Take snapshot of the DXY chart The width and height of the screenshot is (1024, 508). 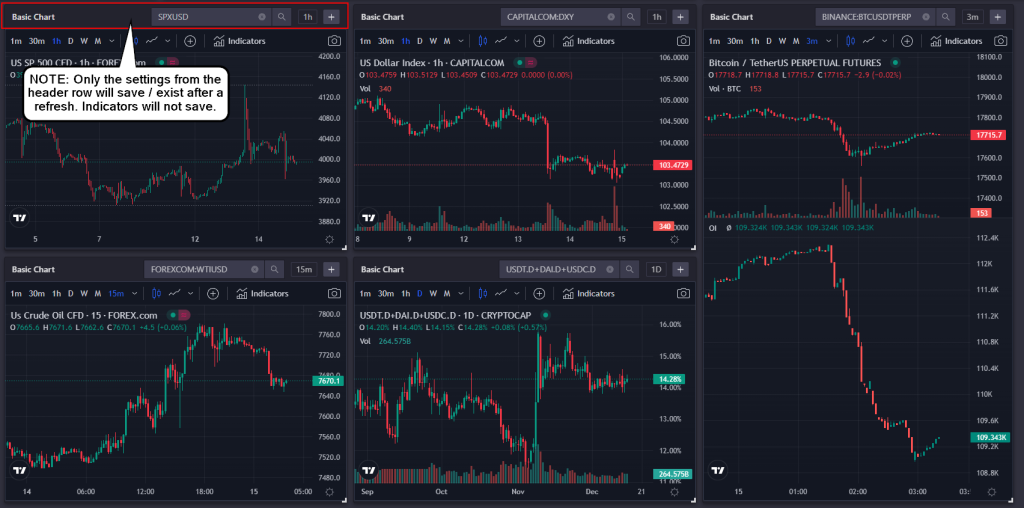coord(683,41)
